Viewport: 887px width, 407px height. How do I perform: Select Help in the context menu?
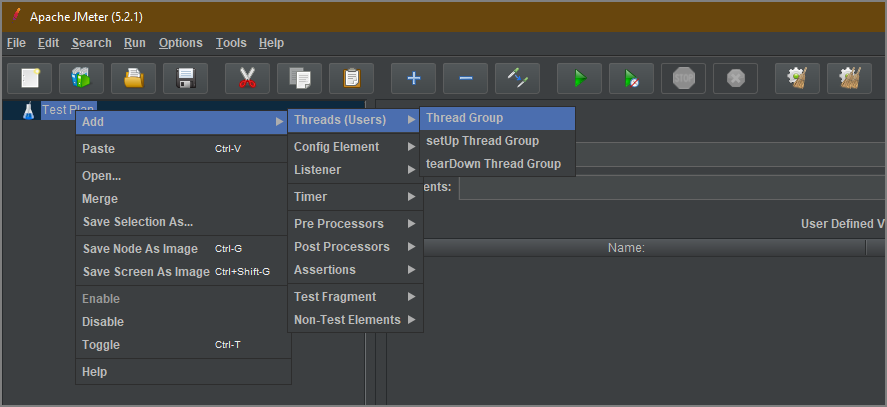point(183,372)
